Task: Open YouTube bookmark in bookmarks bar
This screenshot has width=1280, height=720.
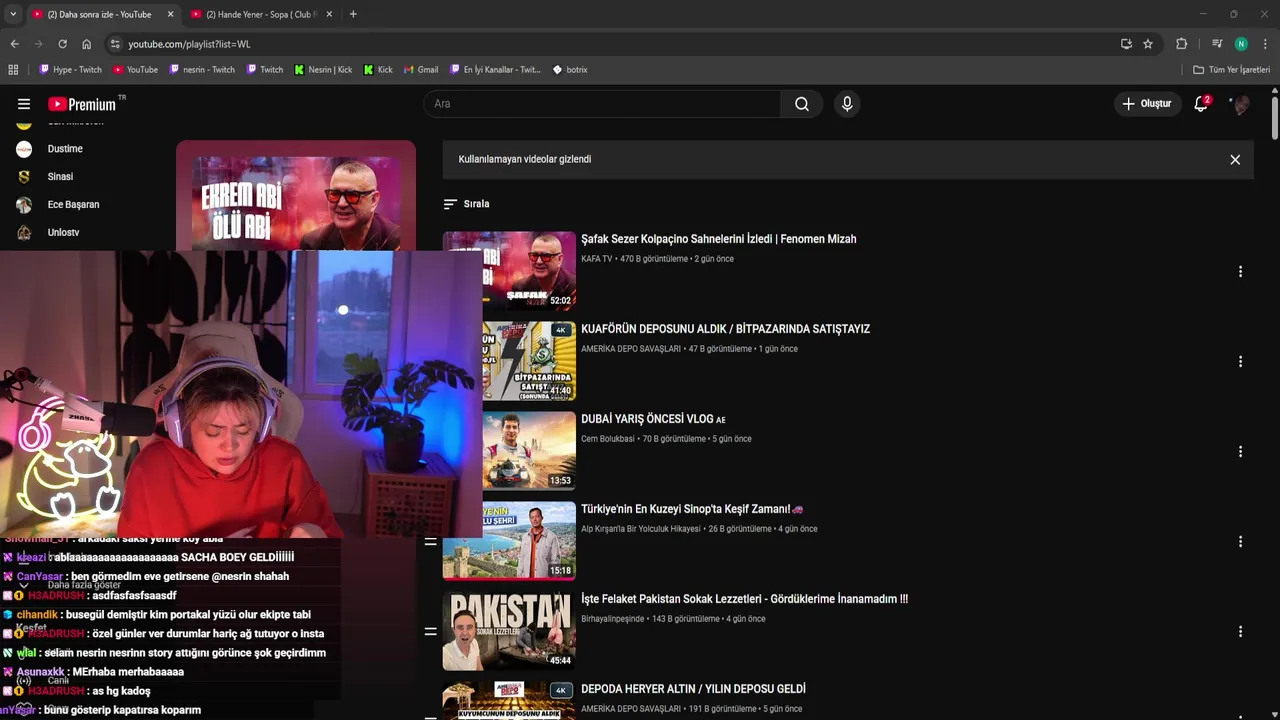Action: pyautogui.click(x=135, y=70)
